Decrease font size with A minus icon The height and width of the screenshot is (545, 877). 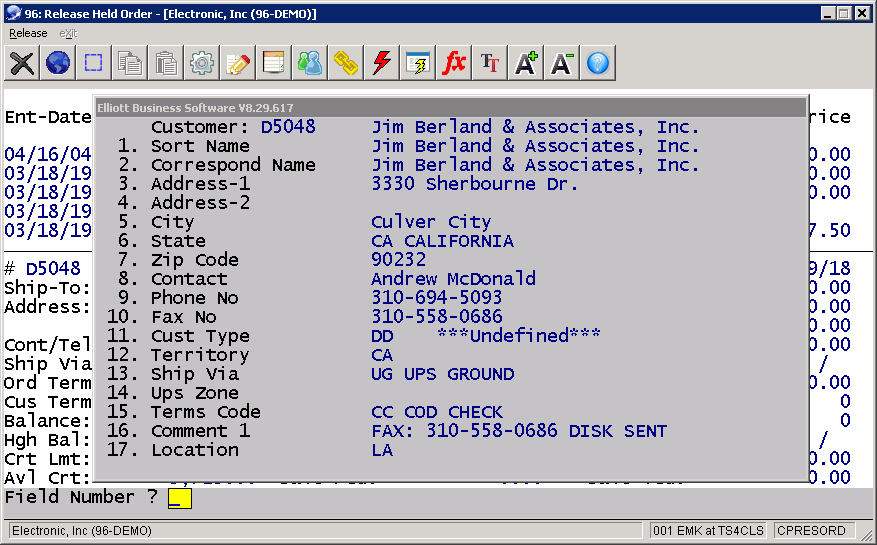(561, 63)
